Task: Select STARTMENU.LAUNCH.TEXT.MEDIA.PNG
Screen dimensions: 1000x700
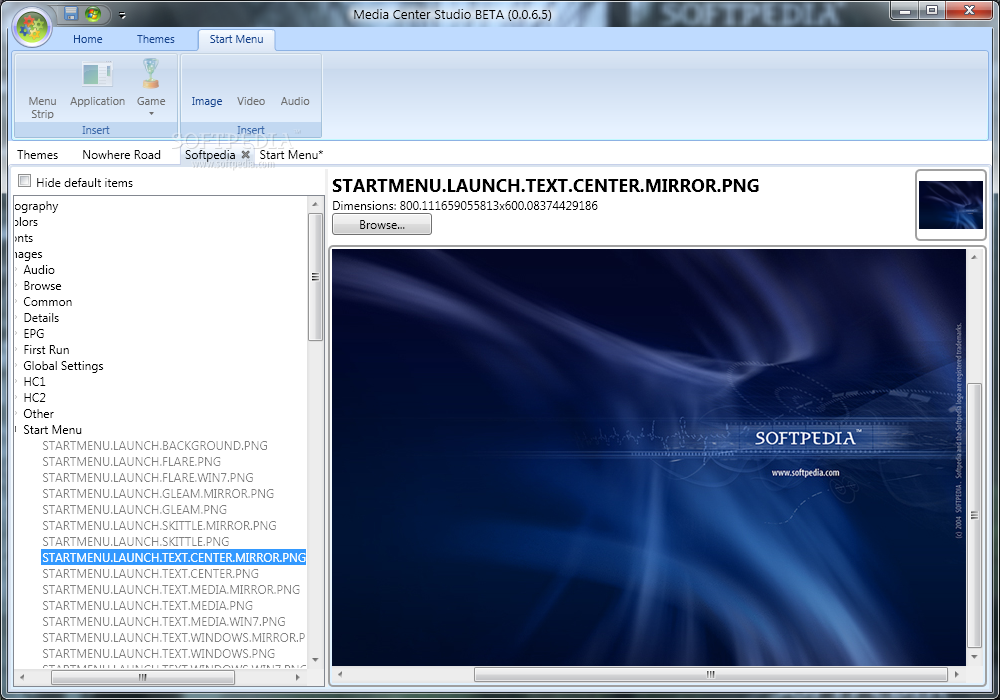Action: pyautogui.click(x=147, y=606)
